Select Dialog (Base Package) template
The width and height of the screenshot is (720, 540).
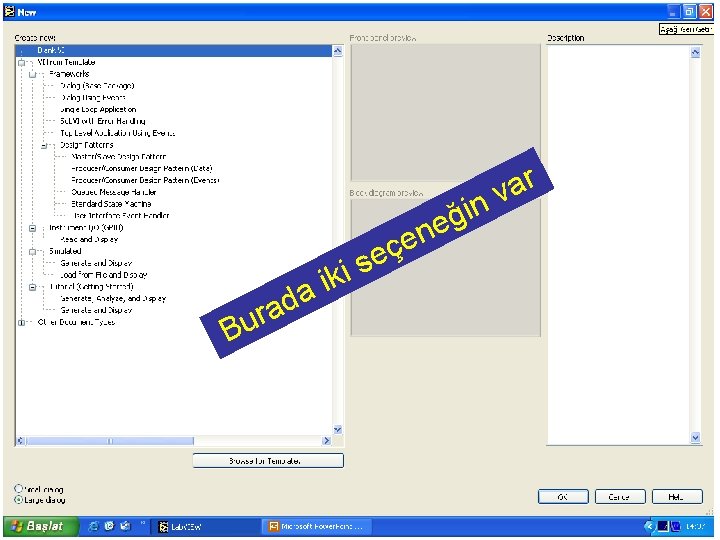point(97,86)
